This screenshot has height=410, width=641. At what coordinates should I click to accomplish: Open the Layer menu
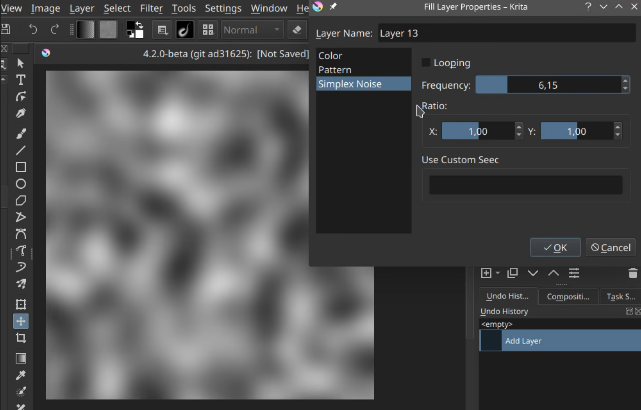(82, 8)
